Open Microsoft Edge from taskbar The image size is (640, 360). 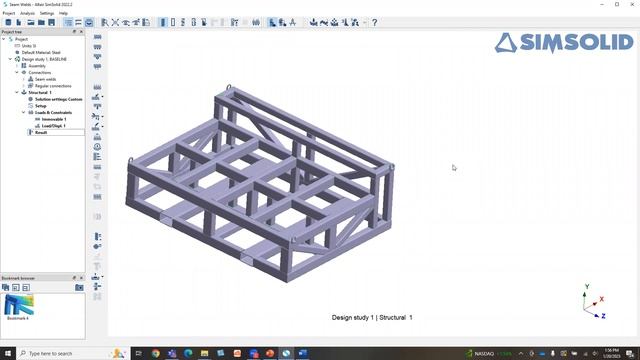188,353
